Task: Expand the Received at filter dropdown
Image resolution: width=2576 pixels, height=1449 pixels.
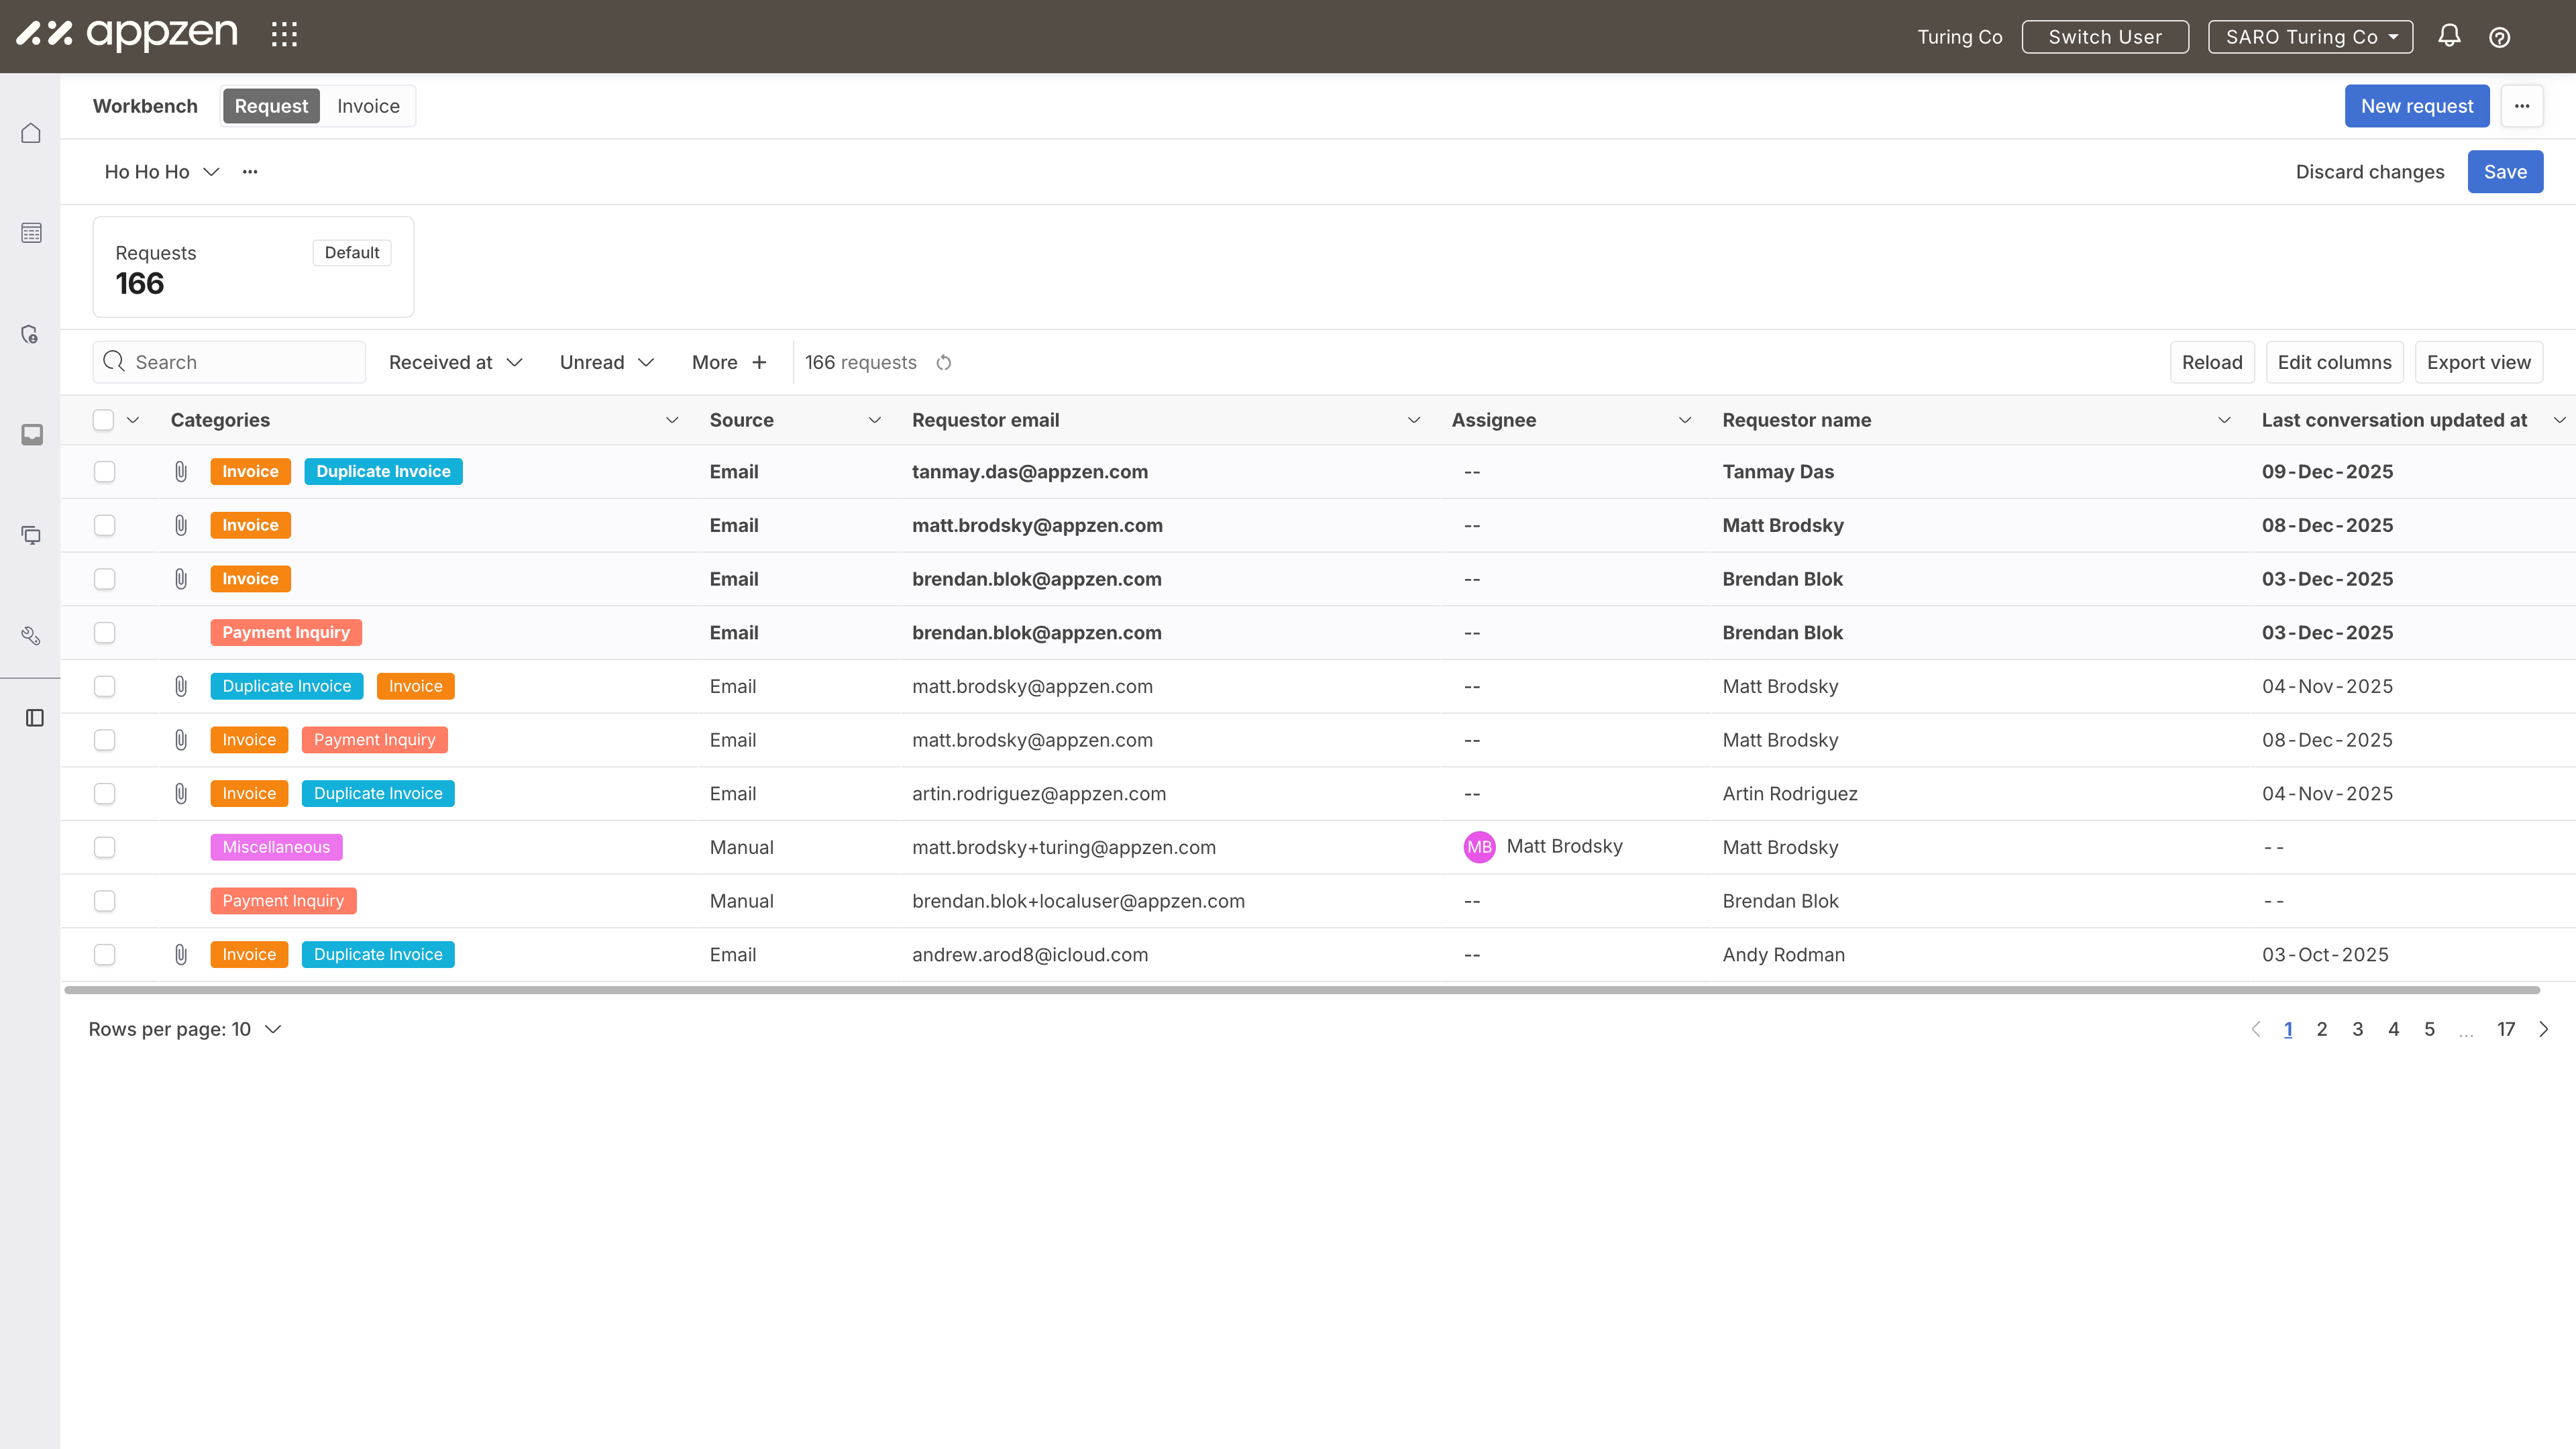Action: click(455, 362)
